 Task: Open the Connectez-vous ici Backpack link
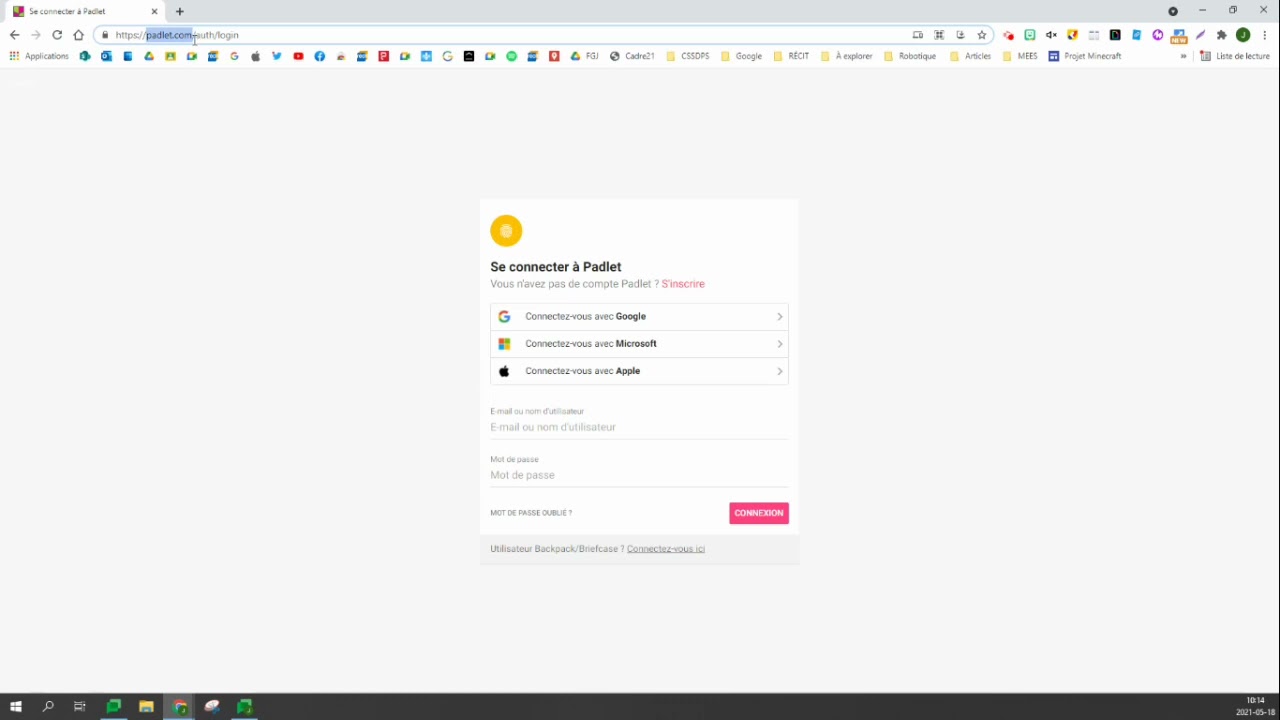666,549
